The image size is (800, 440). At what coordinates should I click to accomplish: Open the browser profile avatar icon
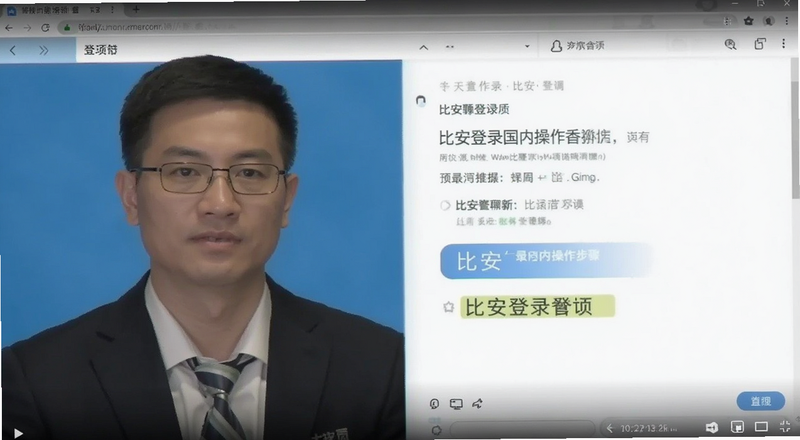pyautogui.click(x=768, y=21)
